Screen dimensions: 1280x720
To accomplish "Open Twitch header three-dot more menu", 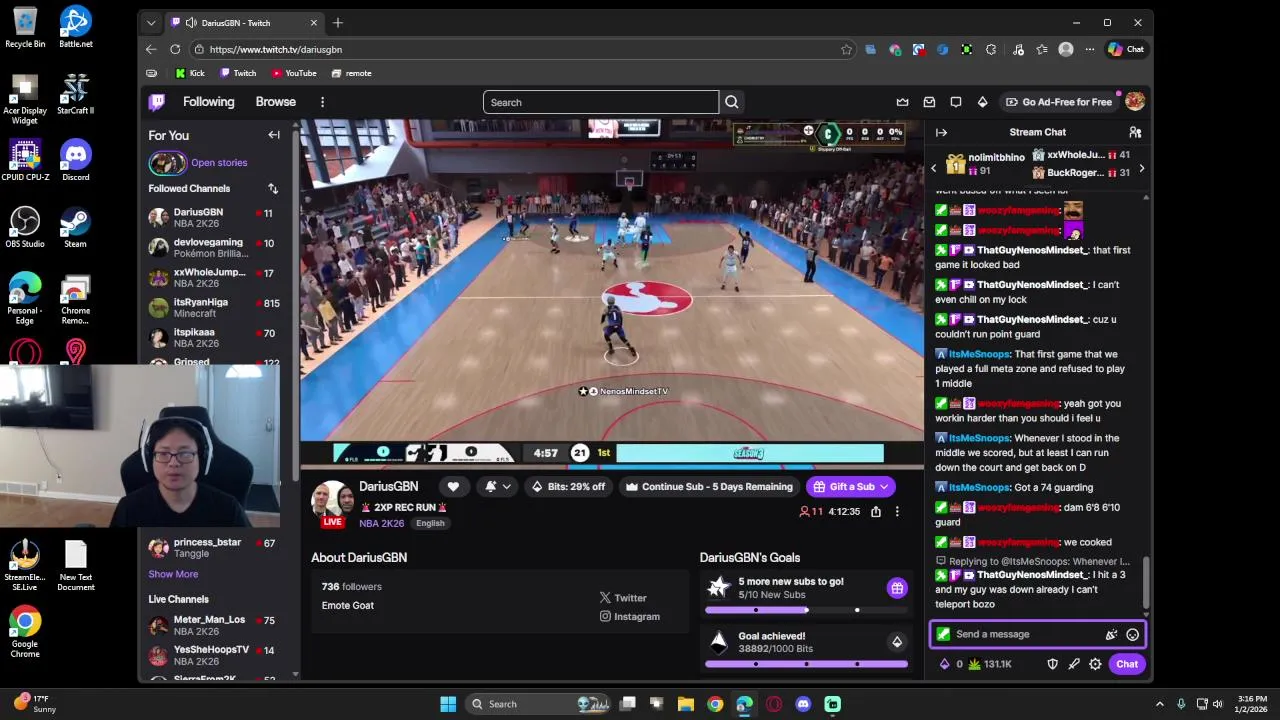I will 322,102.
